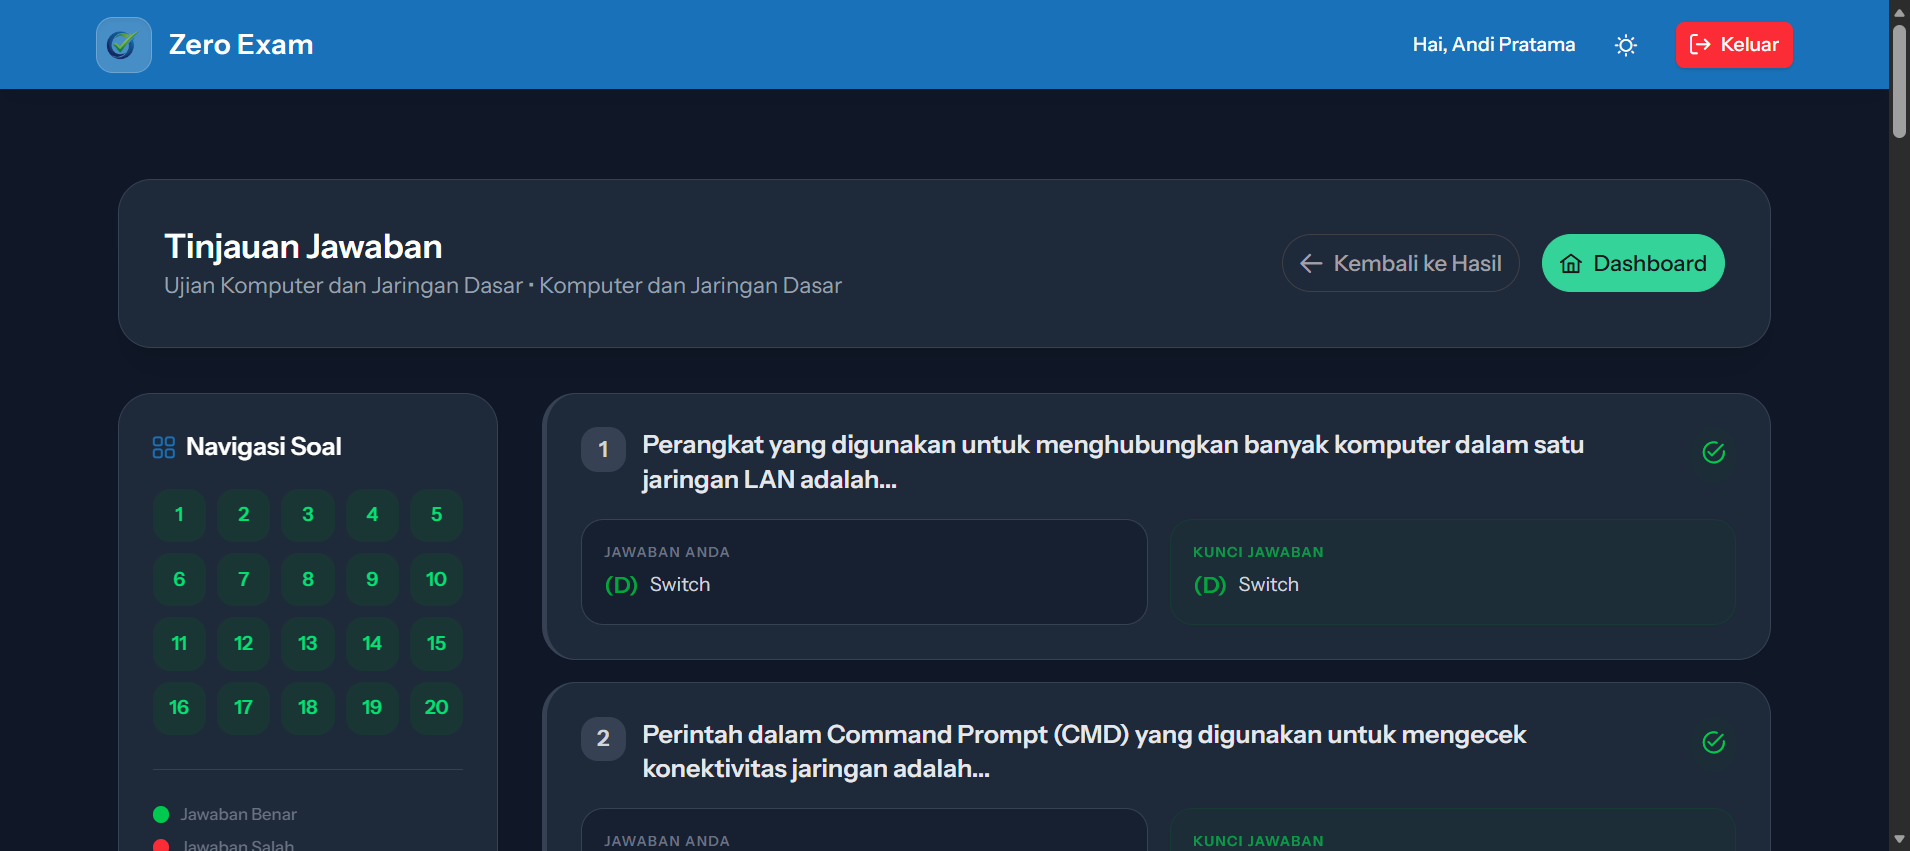
Task: Open question 20 tile
Action: (436, 708)
